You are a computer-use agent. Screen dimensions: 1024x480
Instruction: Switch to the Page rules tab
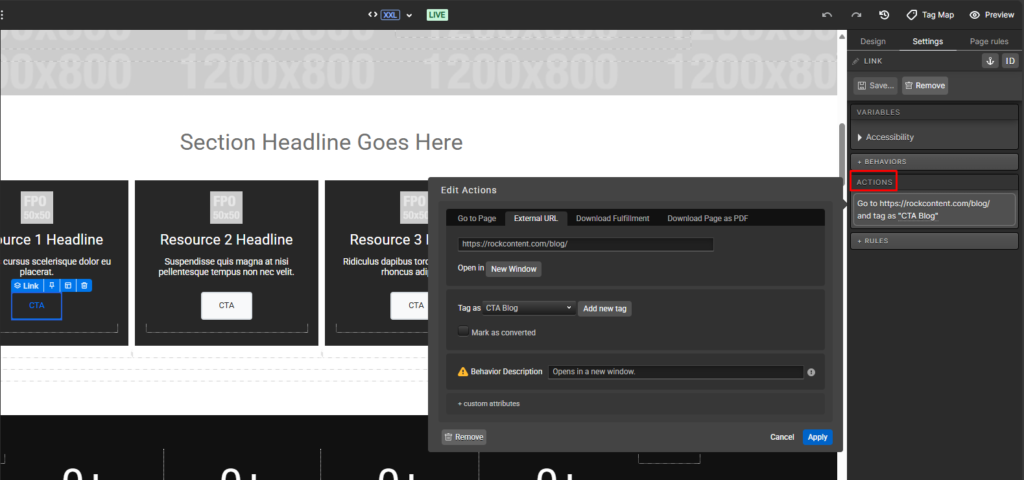[x=989, y=41]
